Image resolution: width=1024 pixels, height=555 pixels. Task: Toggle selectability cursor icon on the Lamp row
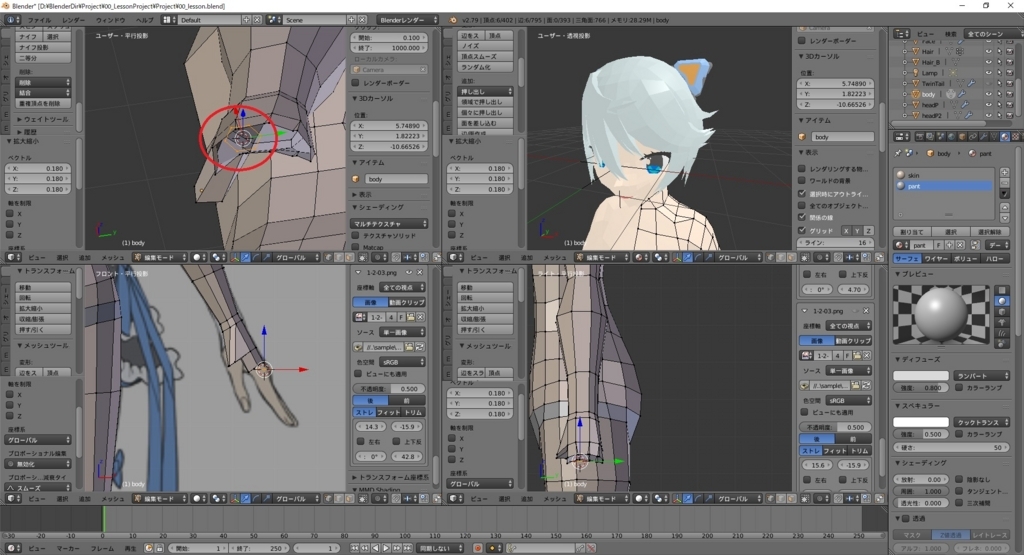[999, 73]
